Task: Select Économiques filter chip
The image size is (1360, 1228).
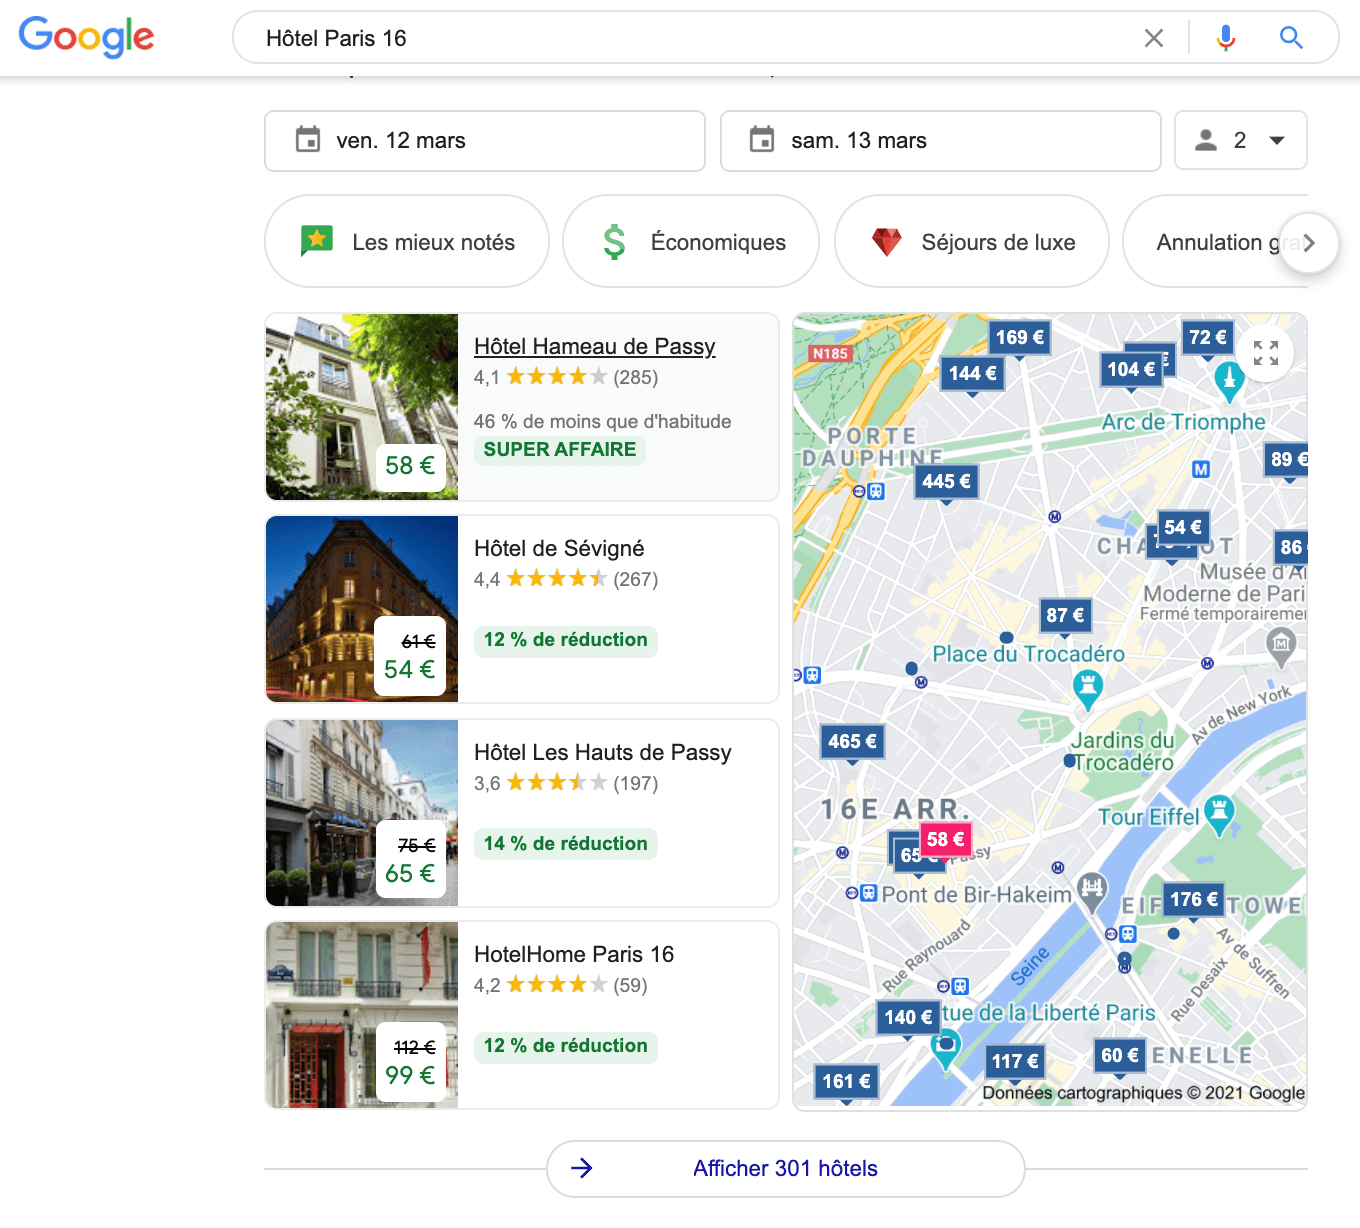Action: (691, 241)
